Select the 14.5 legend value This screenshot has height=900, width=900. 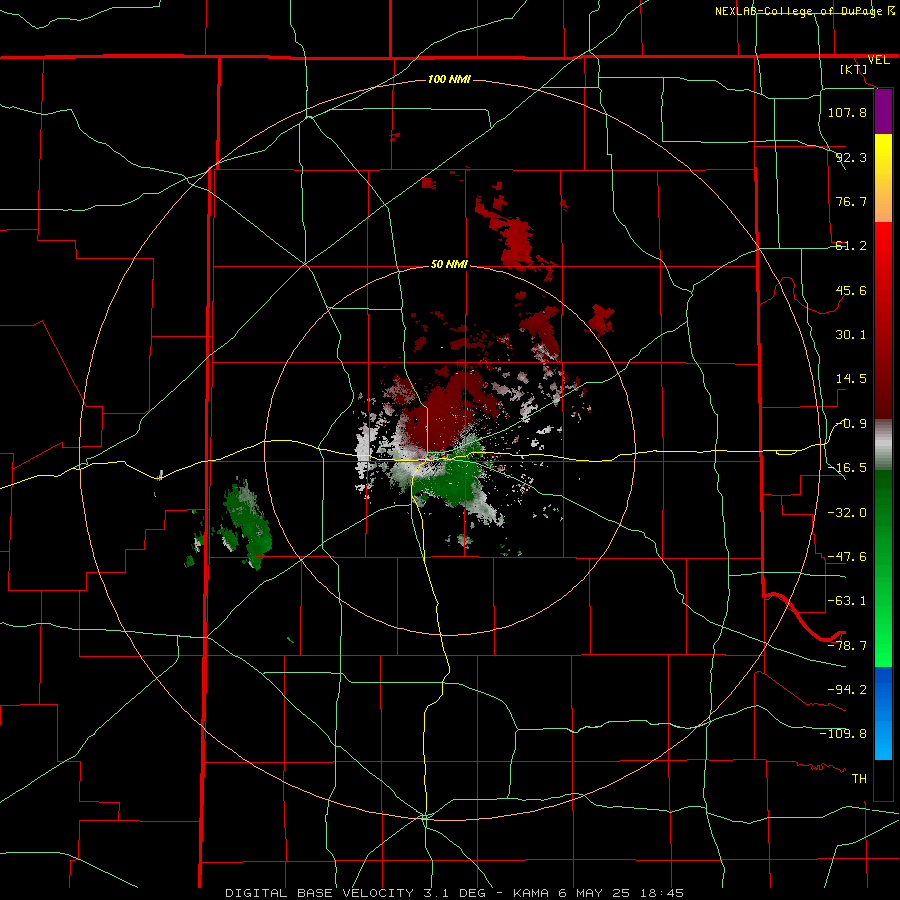click(851, 379)
